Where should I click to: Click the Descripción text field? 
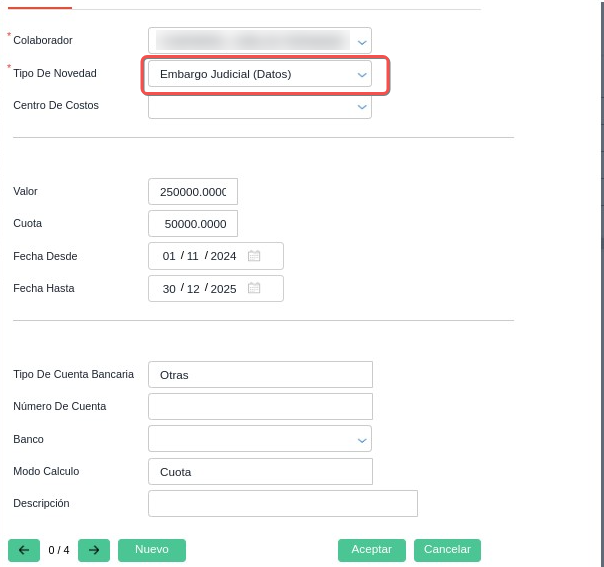282,503
